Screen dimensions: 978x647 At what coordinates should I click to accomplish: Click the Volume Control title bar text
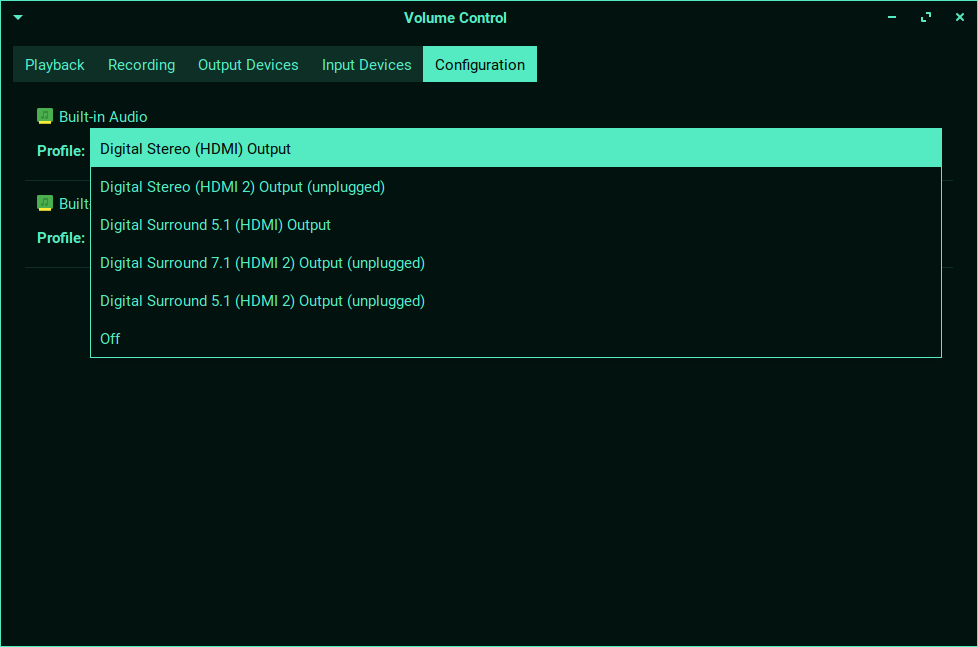(x=455, y=18)
